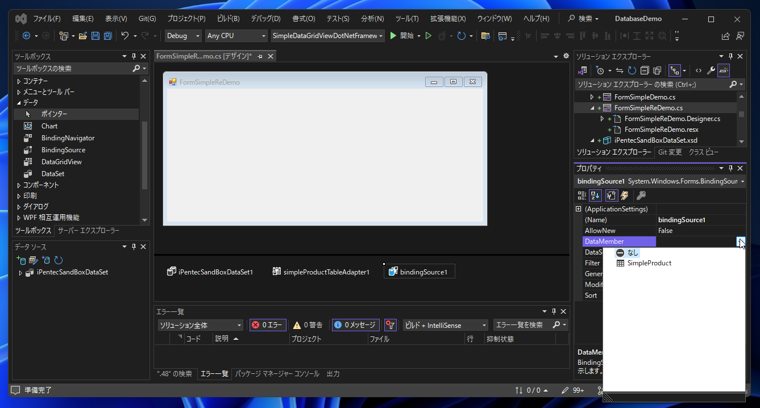This screenshot has width=760, height=408.
Task: Select BindingNavigator in the toolbox
Action: (67, 138)
